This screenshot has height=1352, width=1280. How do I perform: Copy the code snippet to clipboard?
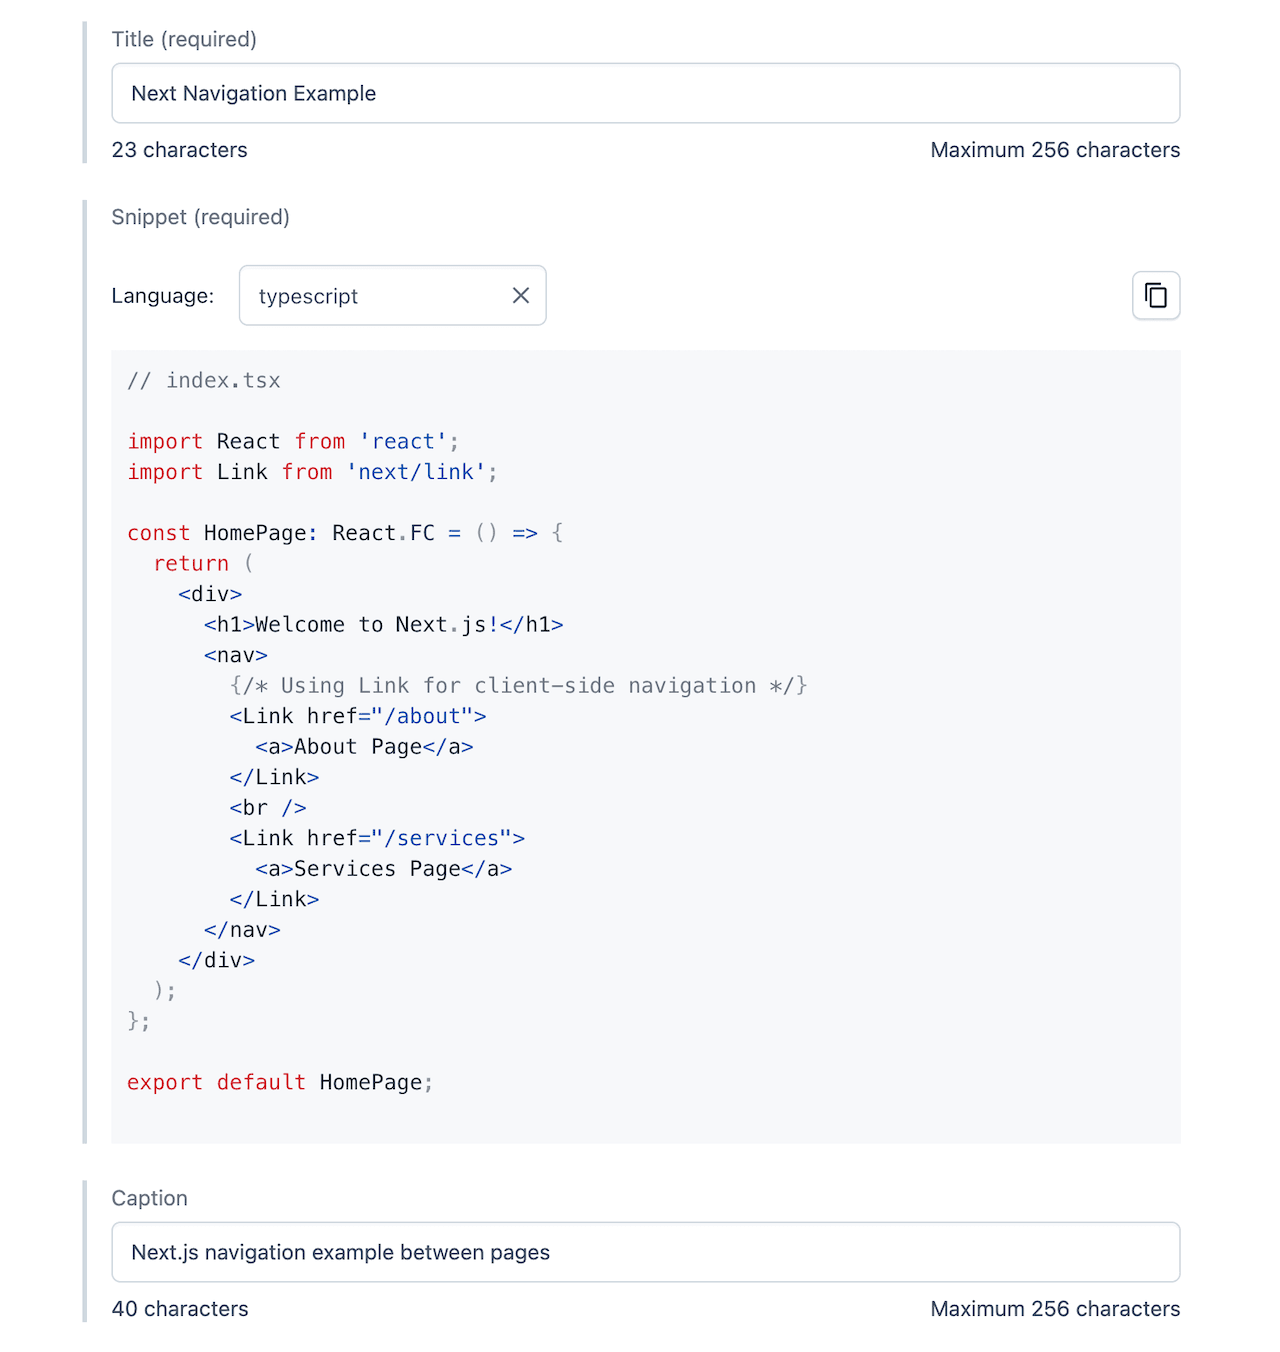coord(1155,296)
